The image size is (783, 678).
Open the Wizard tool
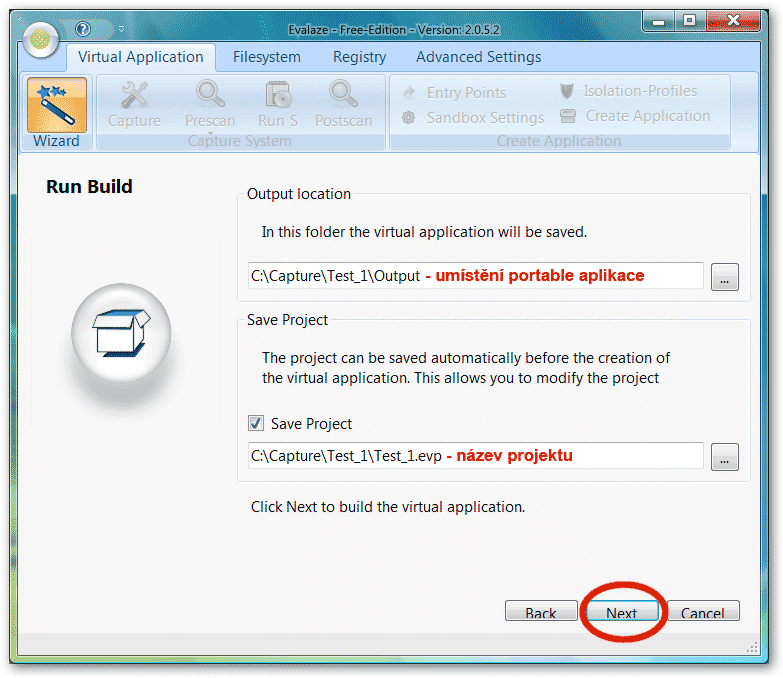point(56,113)
